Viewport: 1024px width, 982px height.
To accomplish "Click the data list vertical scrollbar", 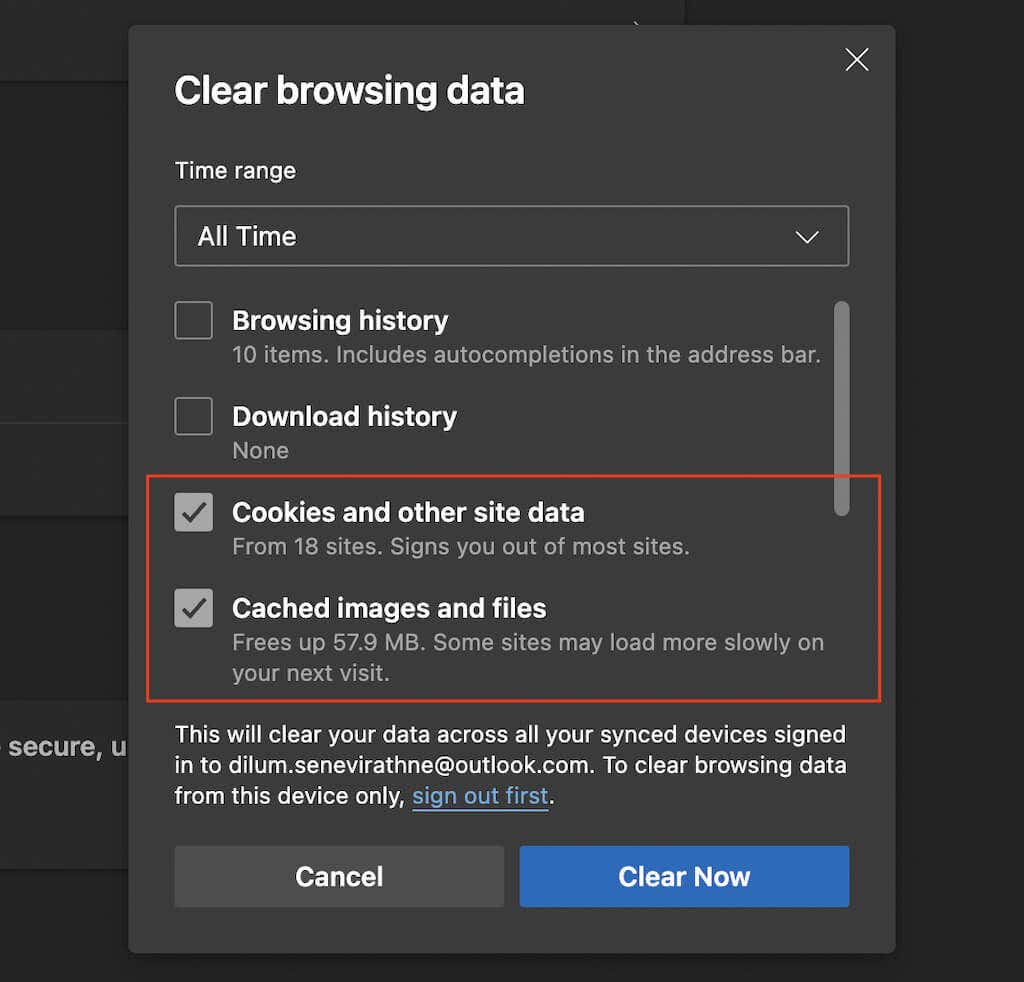I will (841, 408).
